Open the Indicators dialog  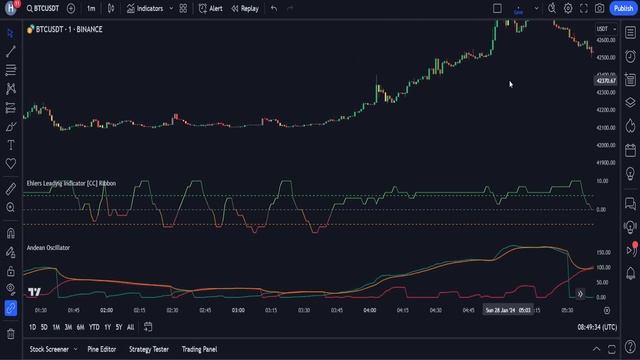tap(145, 9)
